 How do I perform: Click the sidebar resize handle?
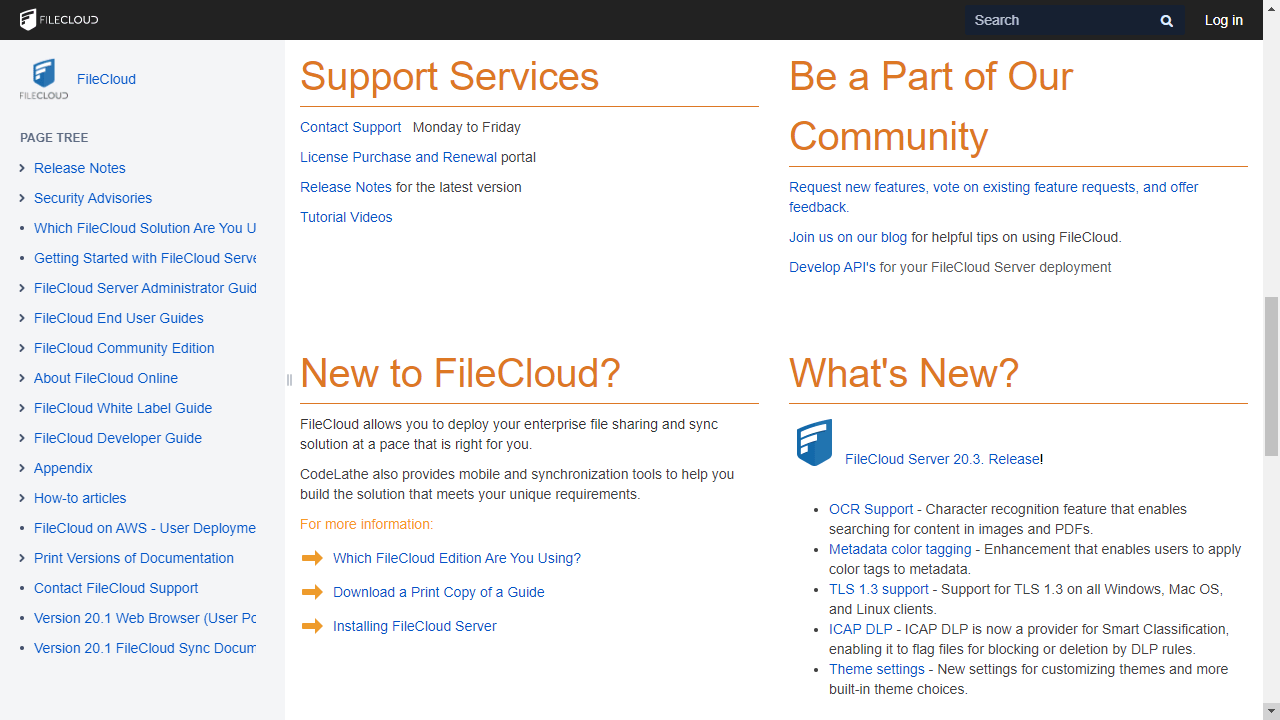288,380
